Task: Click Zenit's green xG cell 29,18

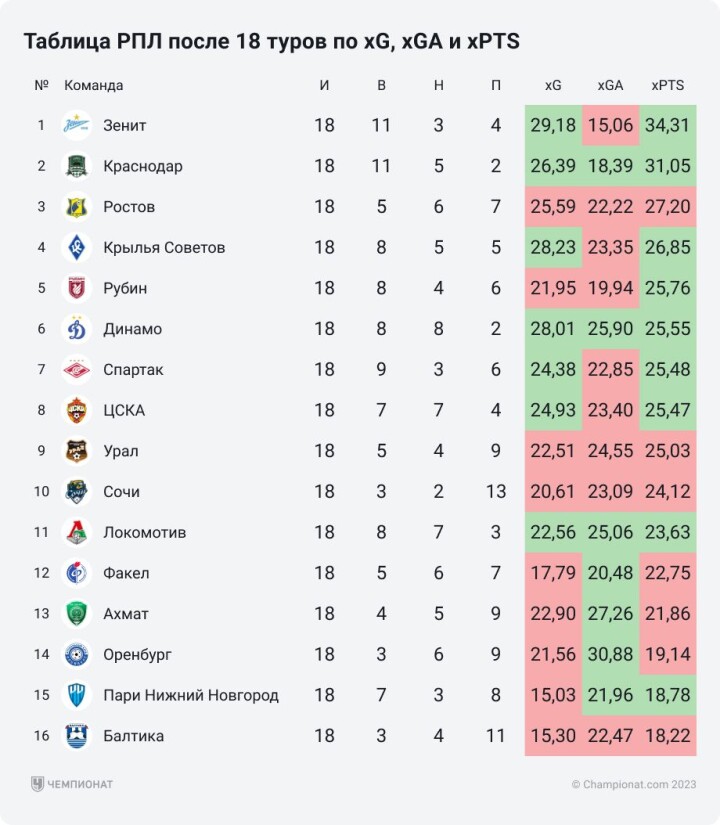Action: (x=553, y=125)
